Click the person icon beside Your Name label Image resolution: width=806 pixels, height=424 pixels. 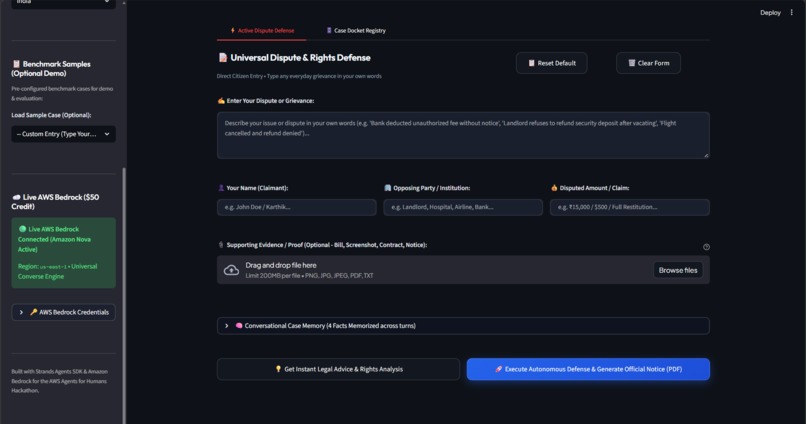pyautogui.click(x=221, y=188)
